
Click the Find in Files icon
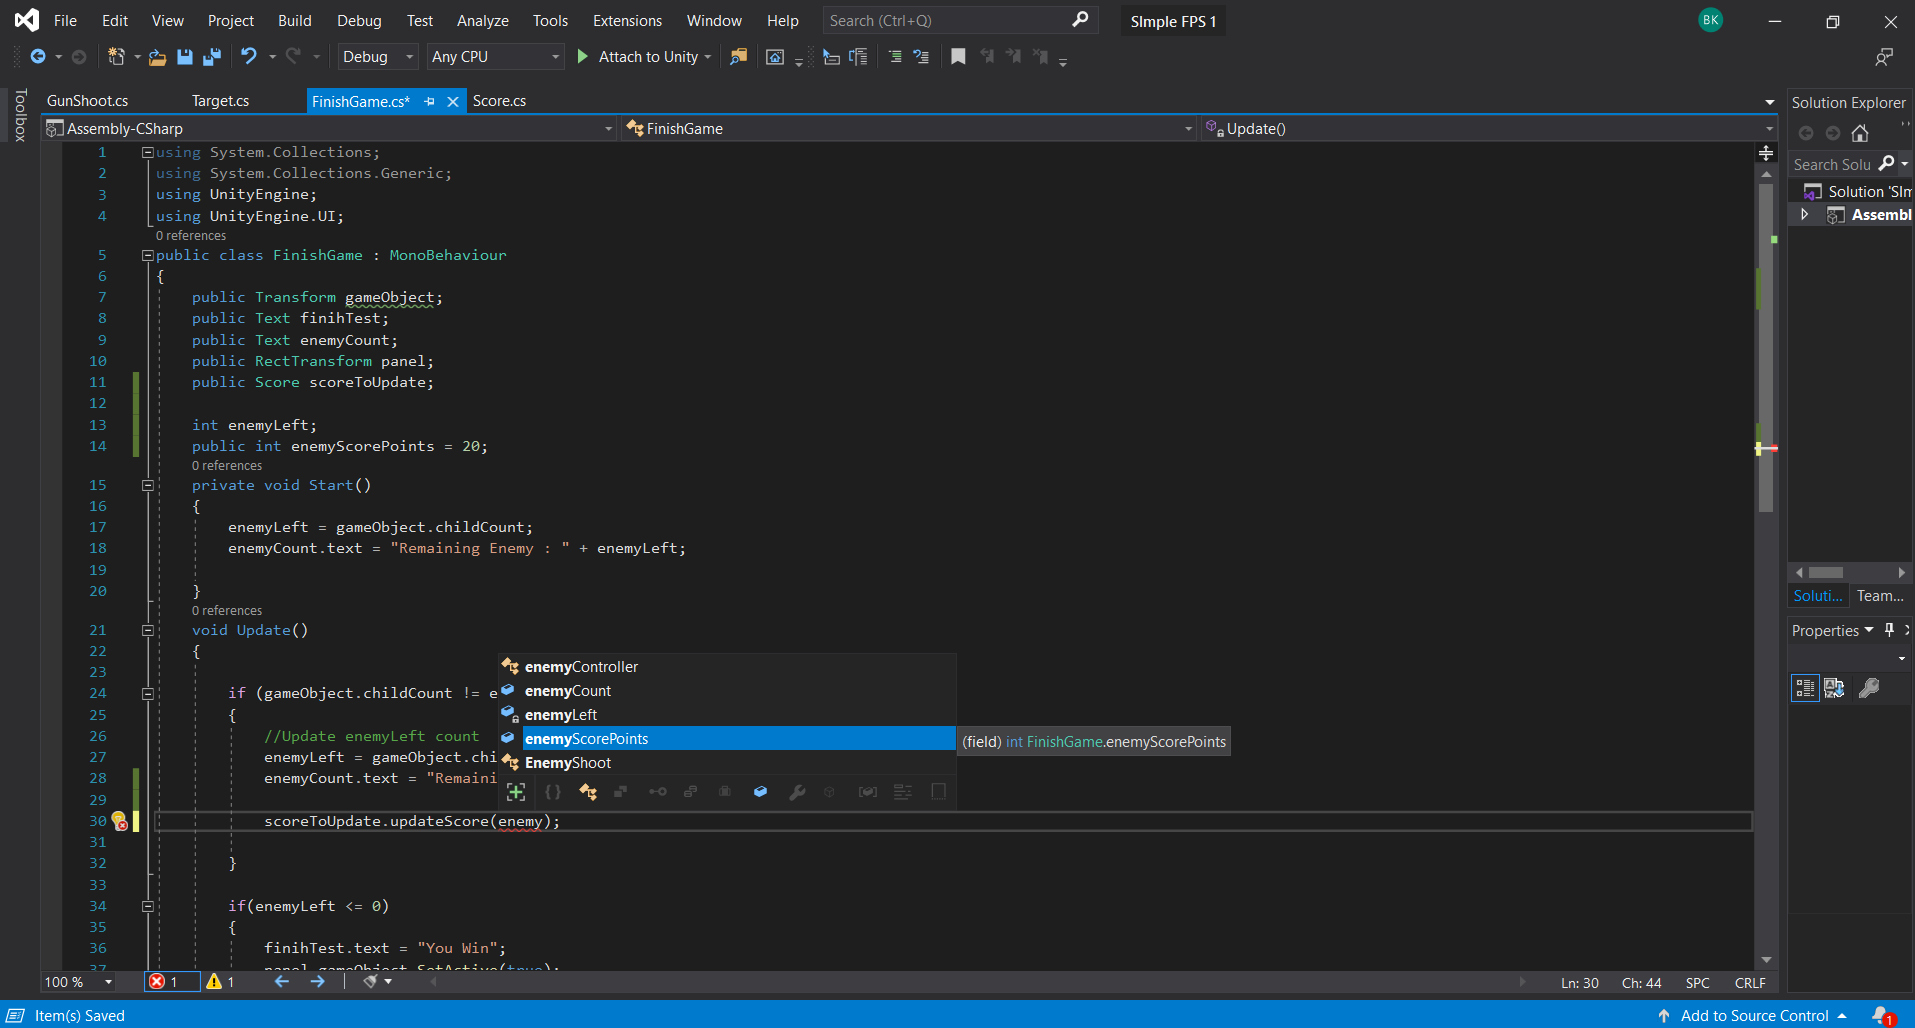click(738, 57)
